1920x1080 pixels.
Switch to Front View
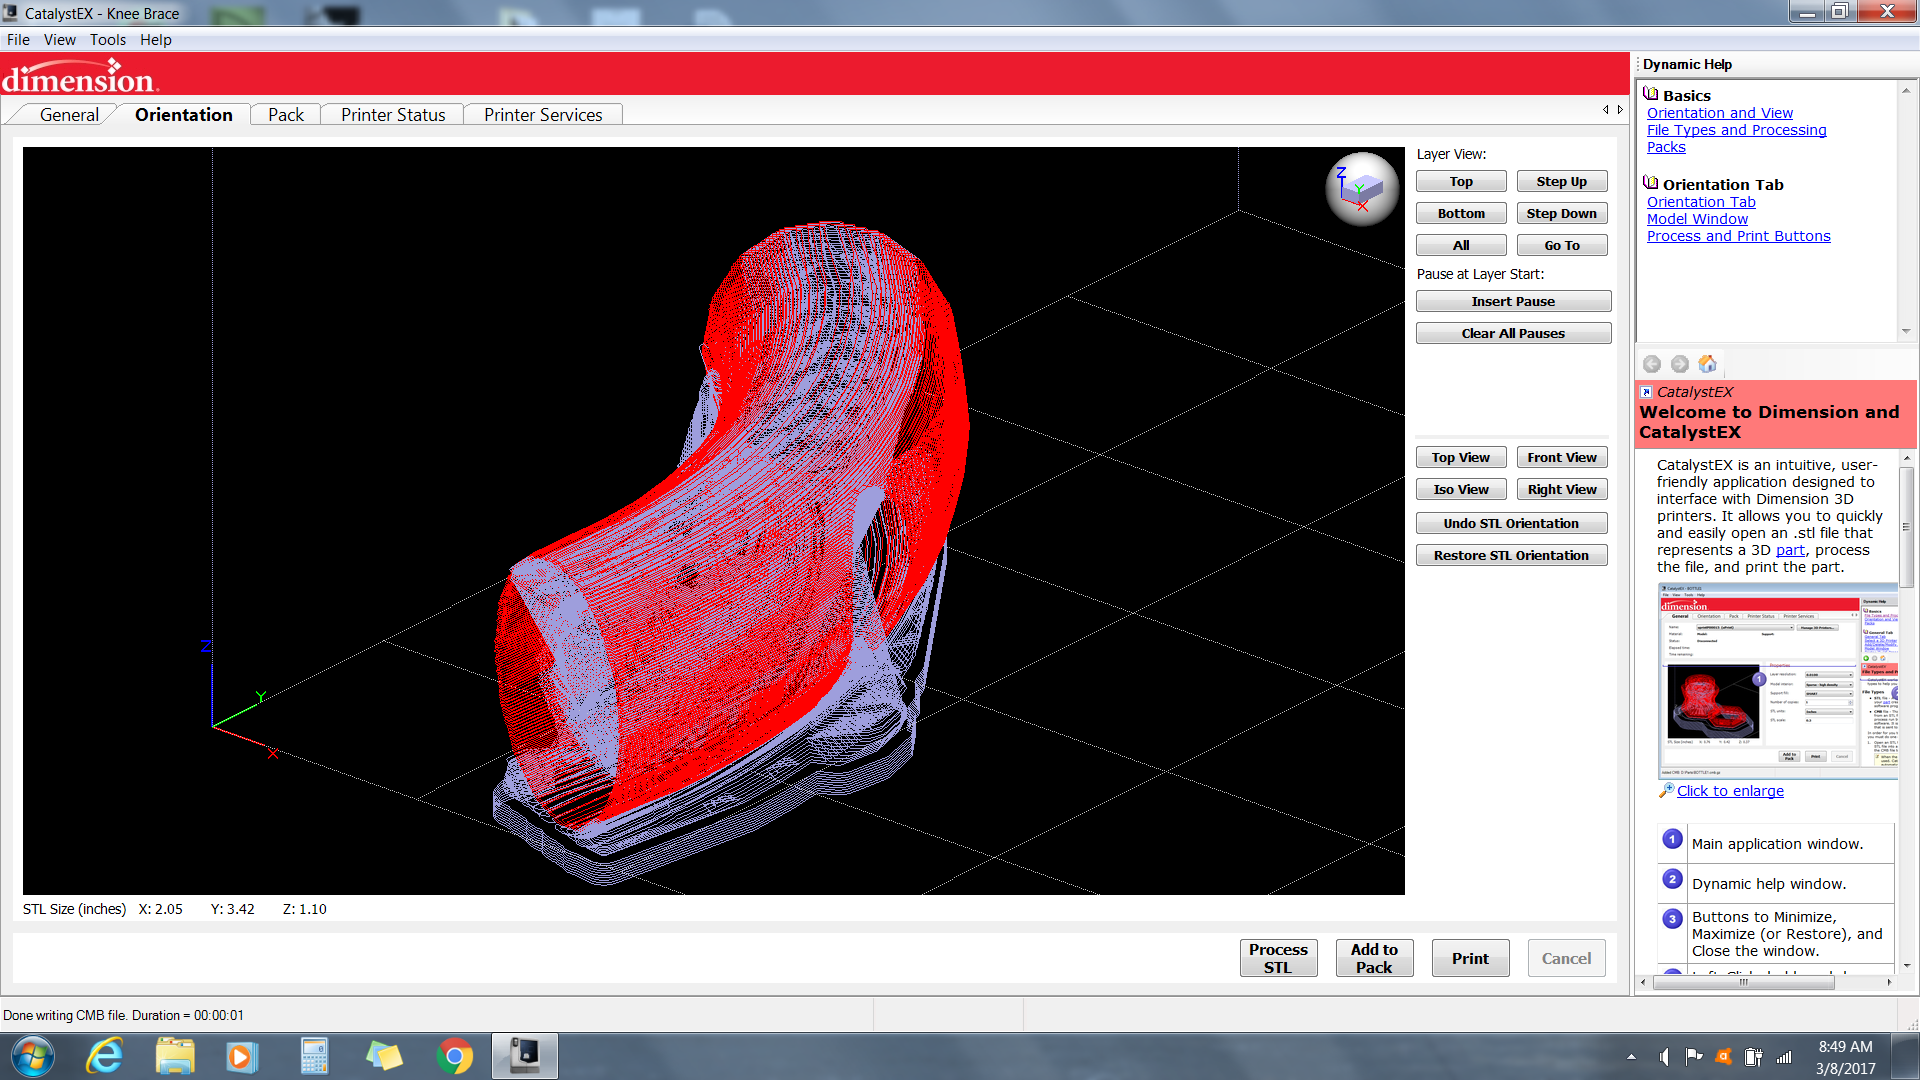pyautogui.click(x=1562, y=457)
